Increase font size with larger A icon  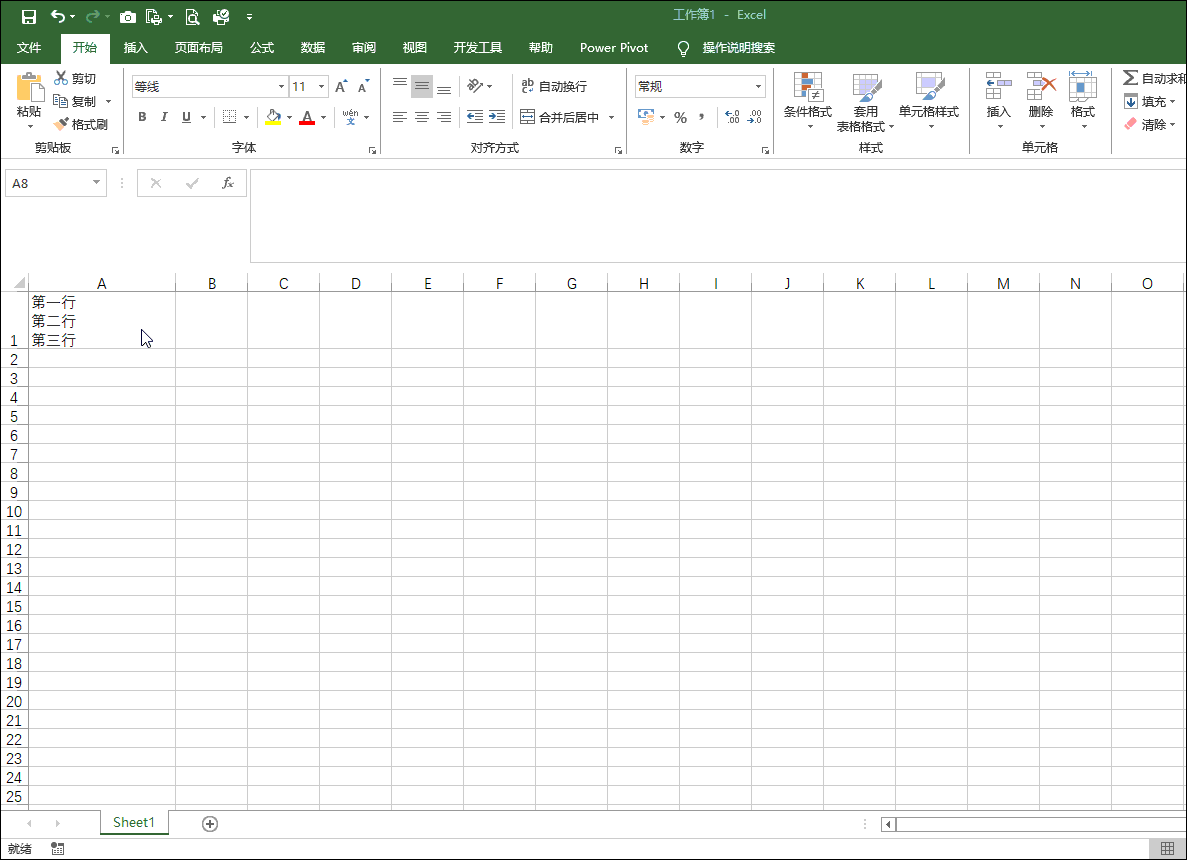click(341, 86)
